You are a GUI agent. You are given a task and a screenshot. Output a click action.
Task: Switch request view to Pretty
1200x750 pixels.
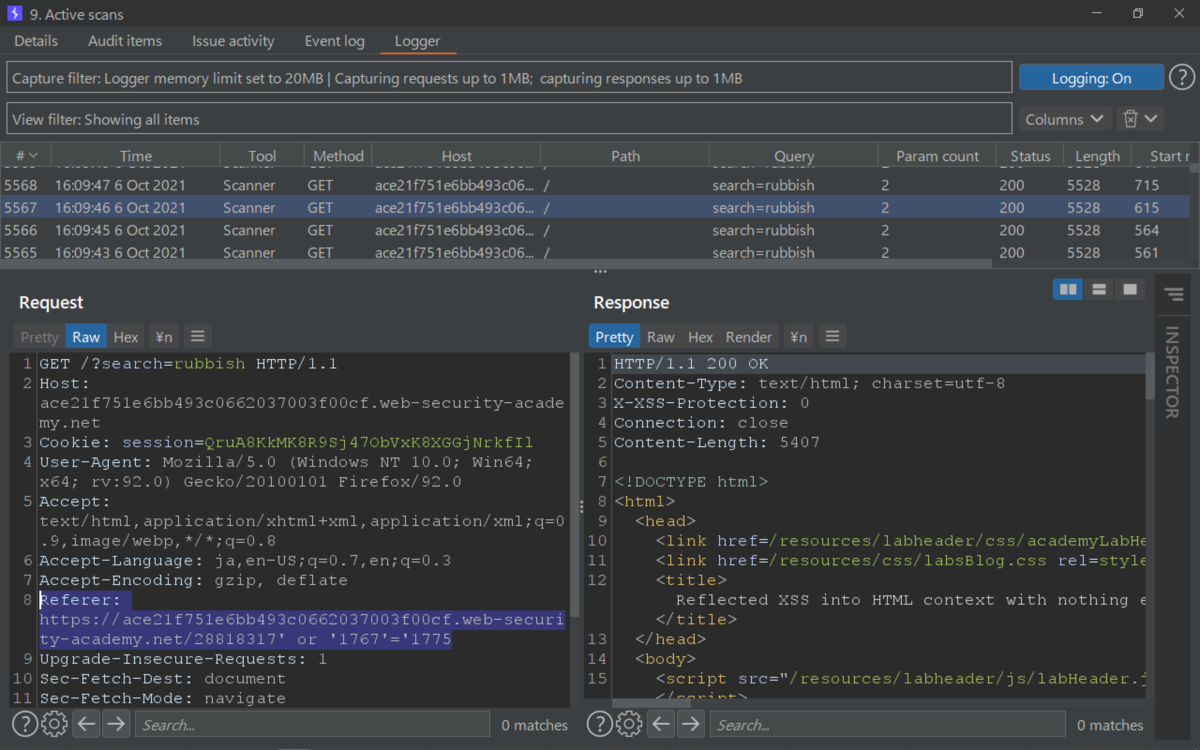pos(40,337)
